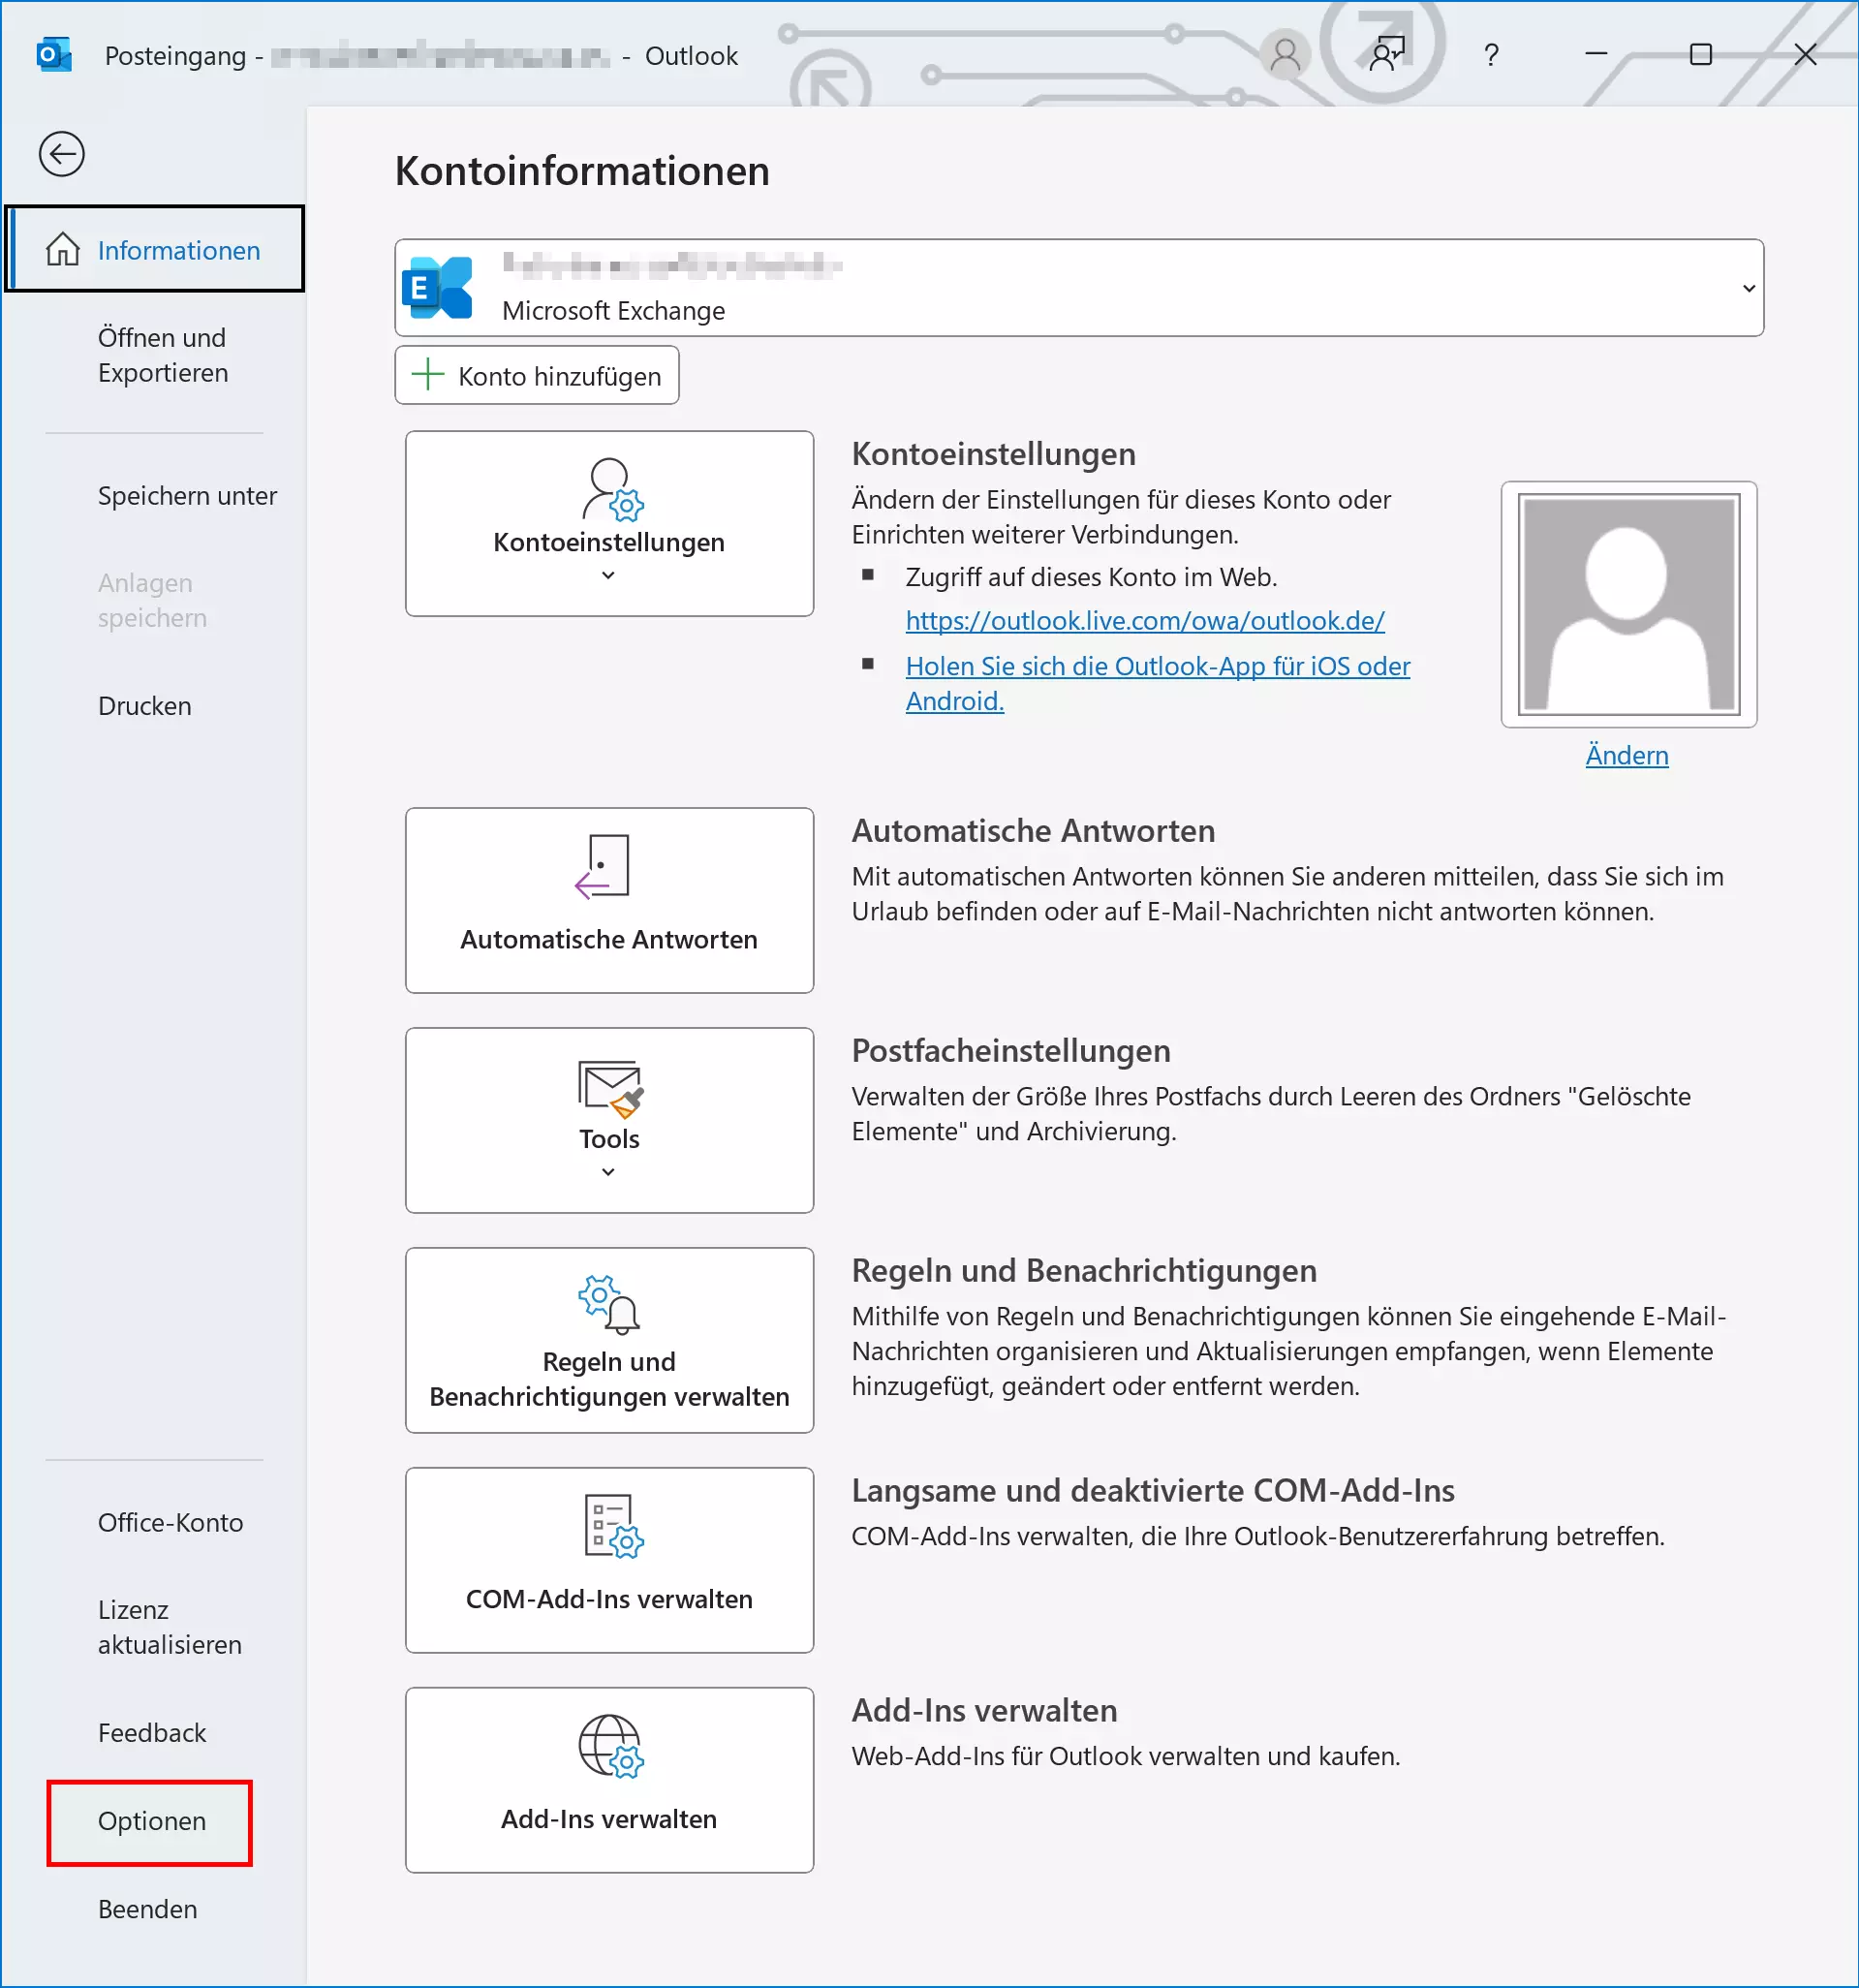This screenshot has height=1988, width=1859.
Task: Select Lizenz aktualisieren
Action: tap(170, 1627)
